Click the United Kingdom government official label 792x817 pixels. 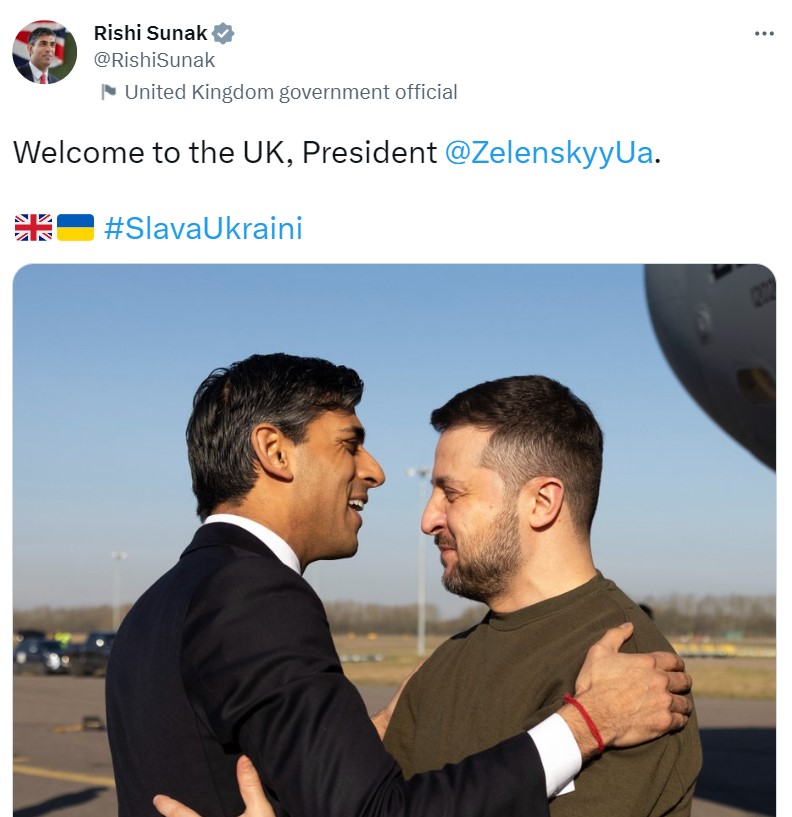(290, 92)
